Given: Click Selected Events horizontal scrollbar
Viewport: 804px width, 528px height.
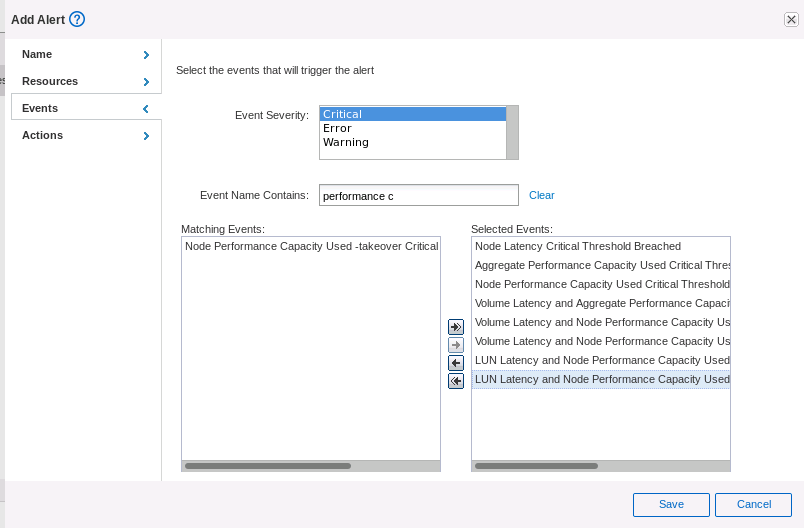Looking at the screenshot, I should 536,466.
